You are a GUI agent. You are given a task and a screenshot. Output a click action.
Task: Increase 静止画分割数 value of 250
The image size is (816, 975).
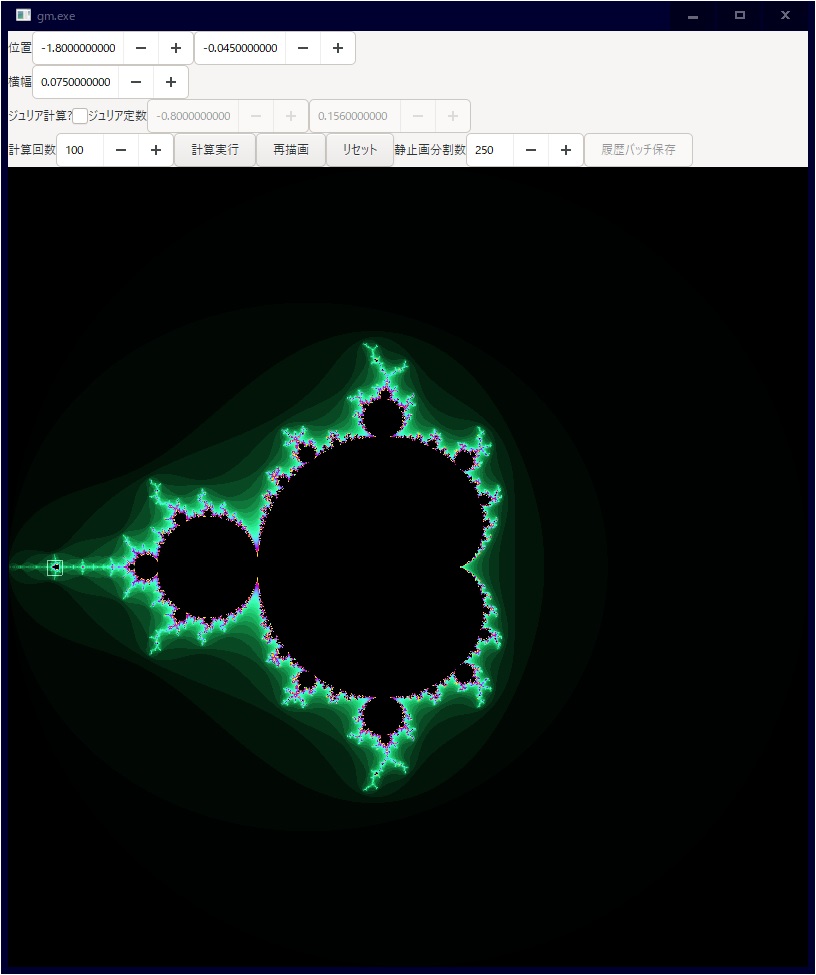click(566, 150)
